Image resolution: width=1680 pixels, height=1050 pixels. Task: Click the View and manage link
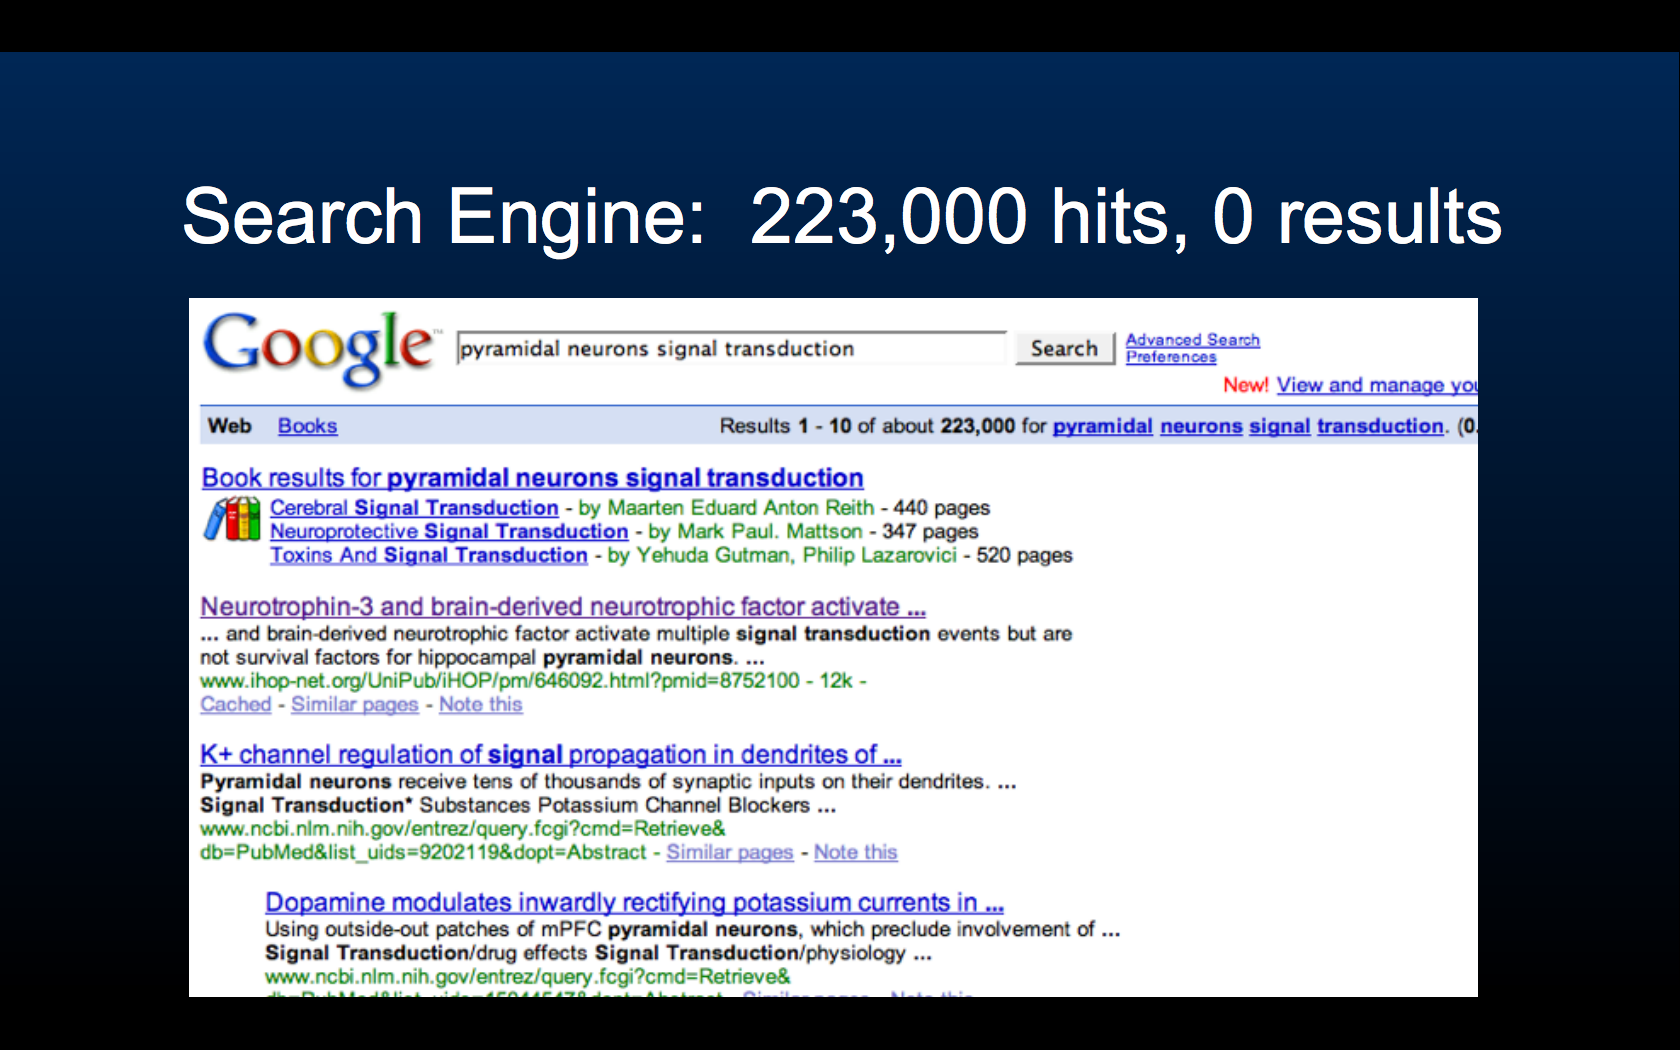1375,385
